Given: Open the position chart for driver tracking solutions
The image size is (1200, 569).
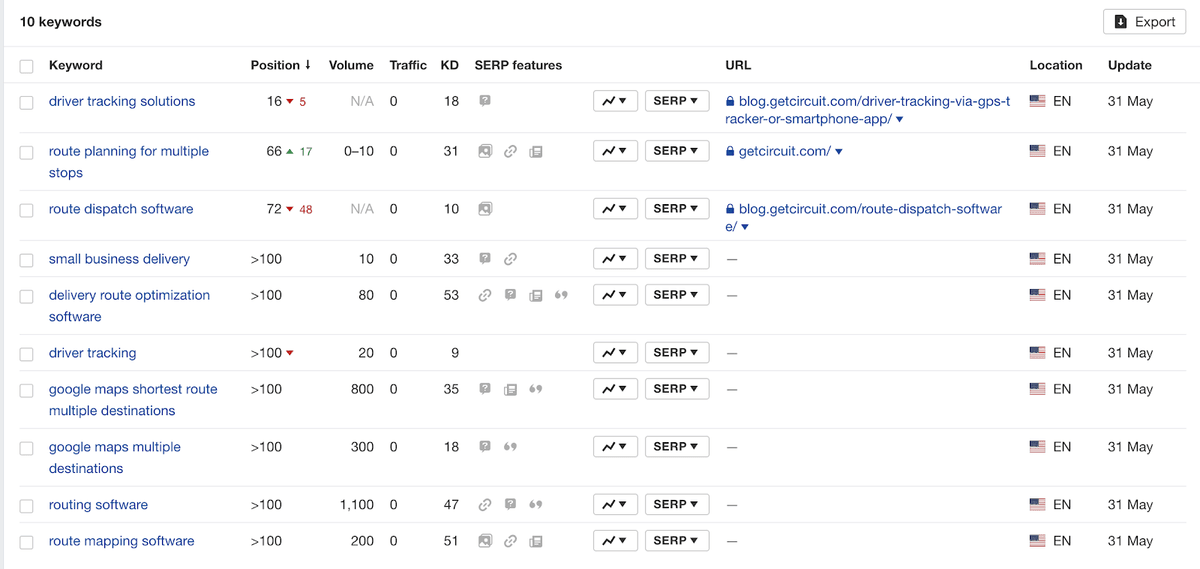Looking at the screenshot, I should (615, 101).
